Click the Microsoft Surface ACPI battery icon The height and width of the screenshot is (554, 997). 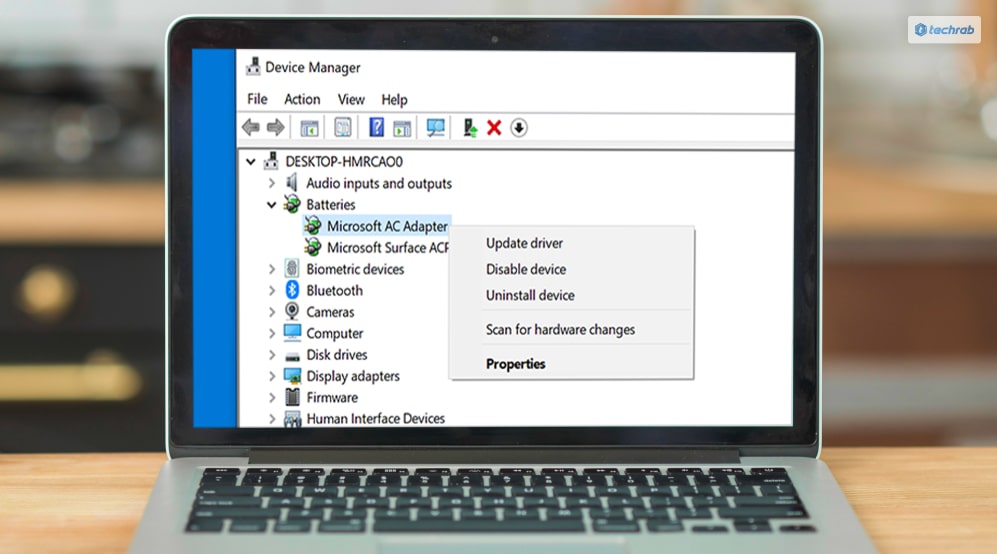312,247
